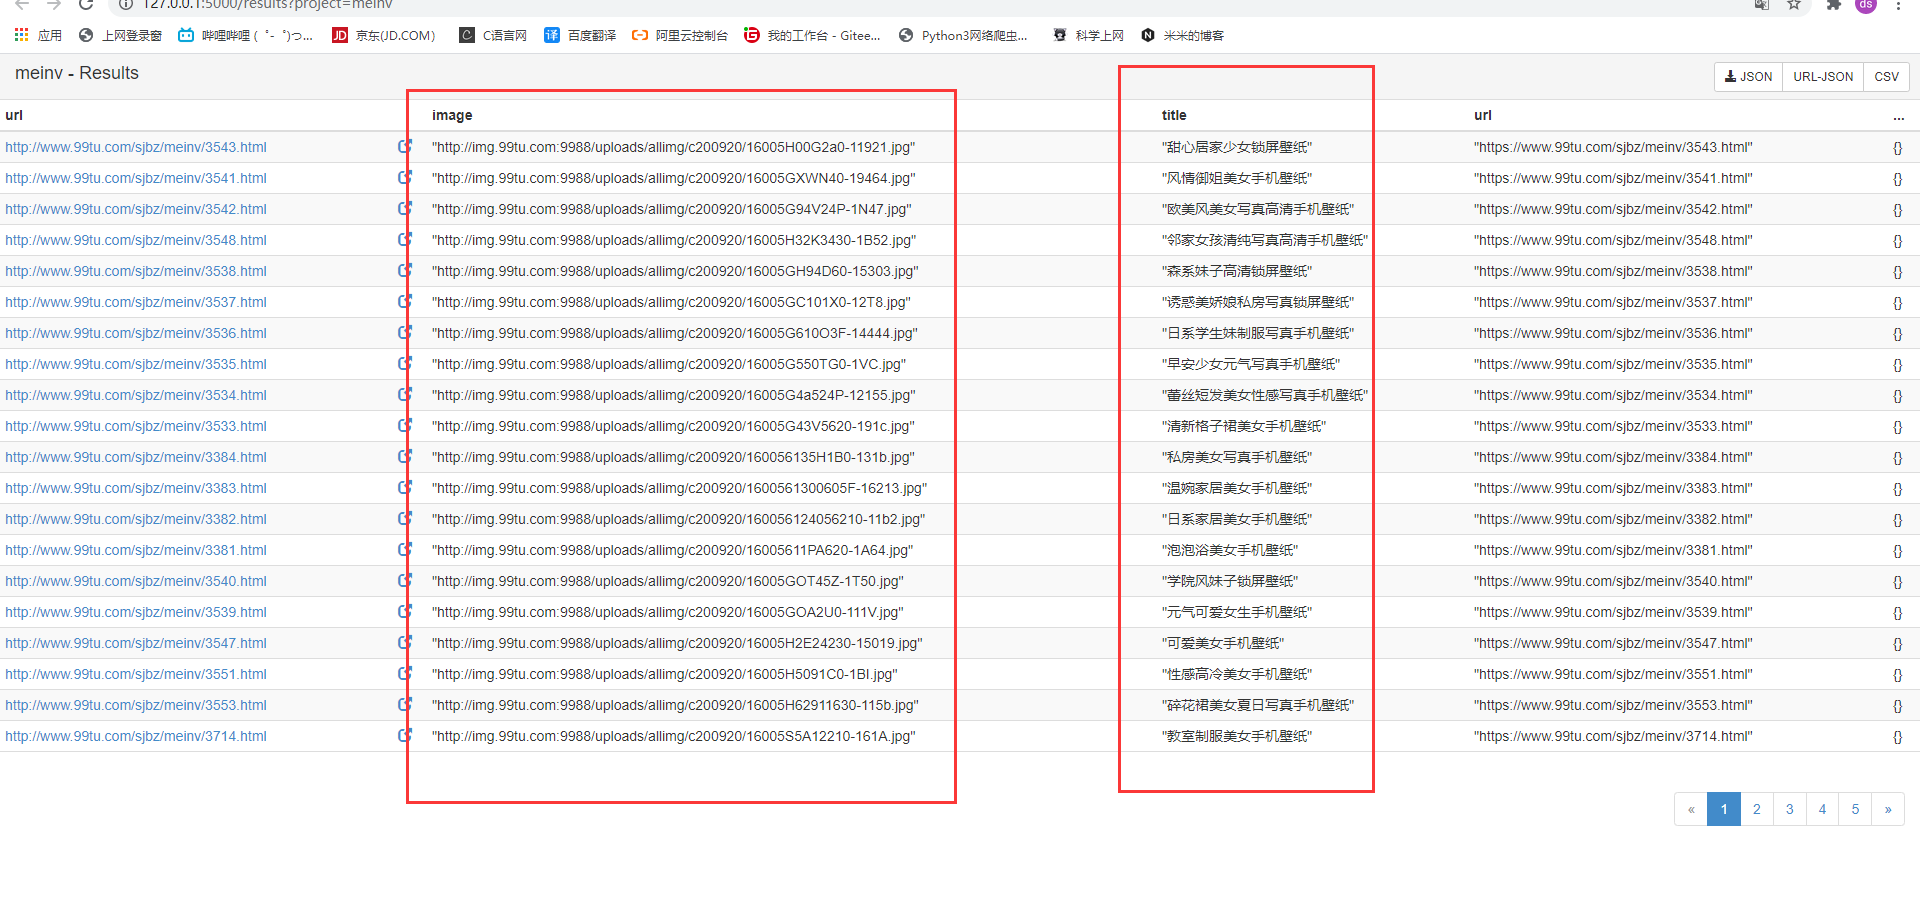Click the '...' column header at far right
Viewport: 1920px width, 904px height.
[x=1898, y=115]
